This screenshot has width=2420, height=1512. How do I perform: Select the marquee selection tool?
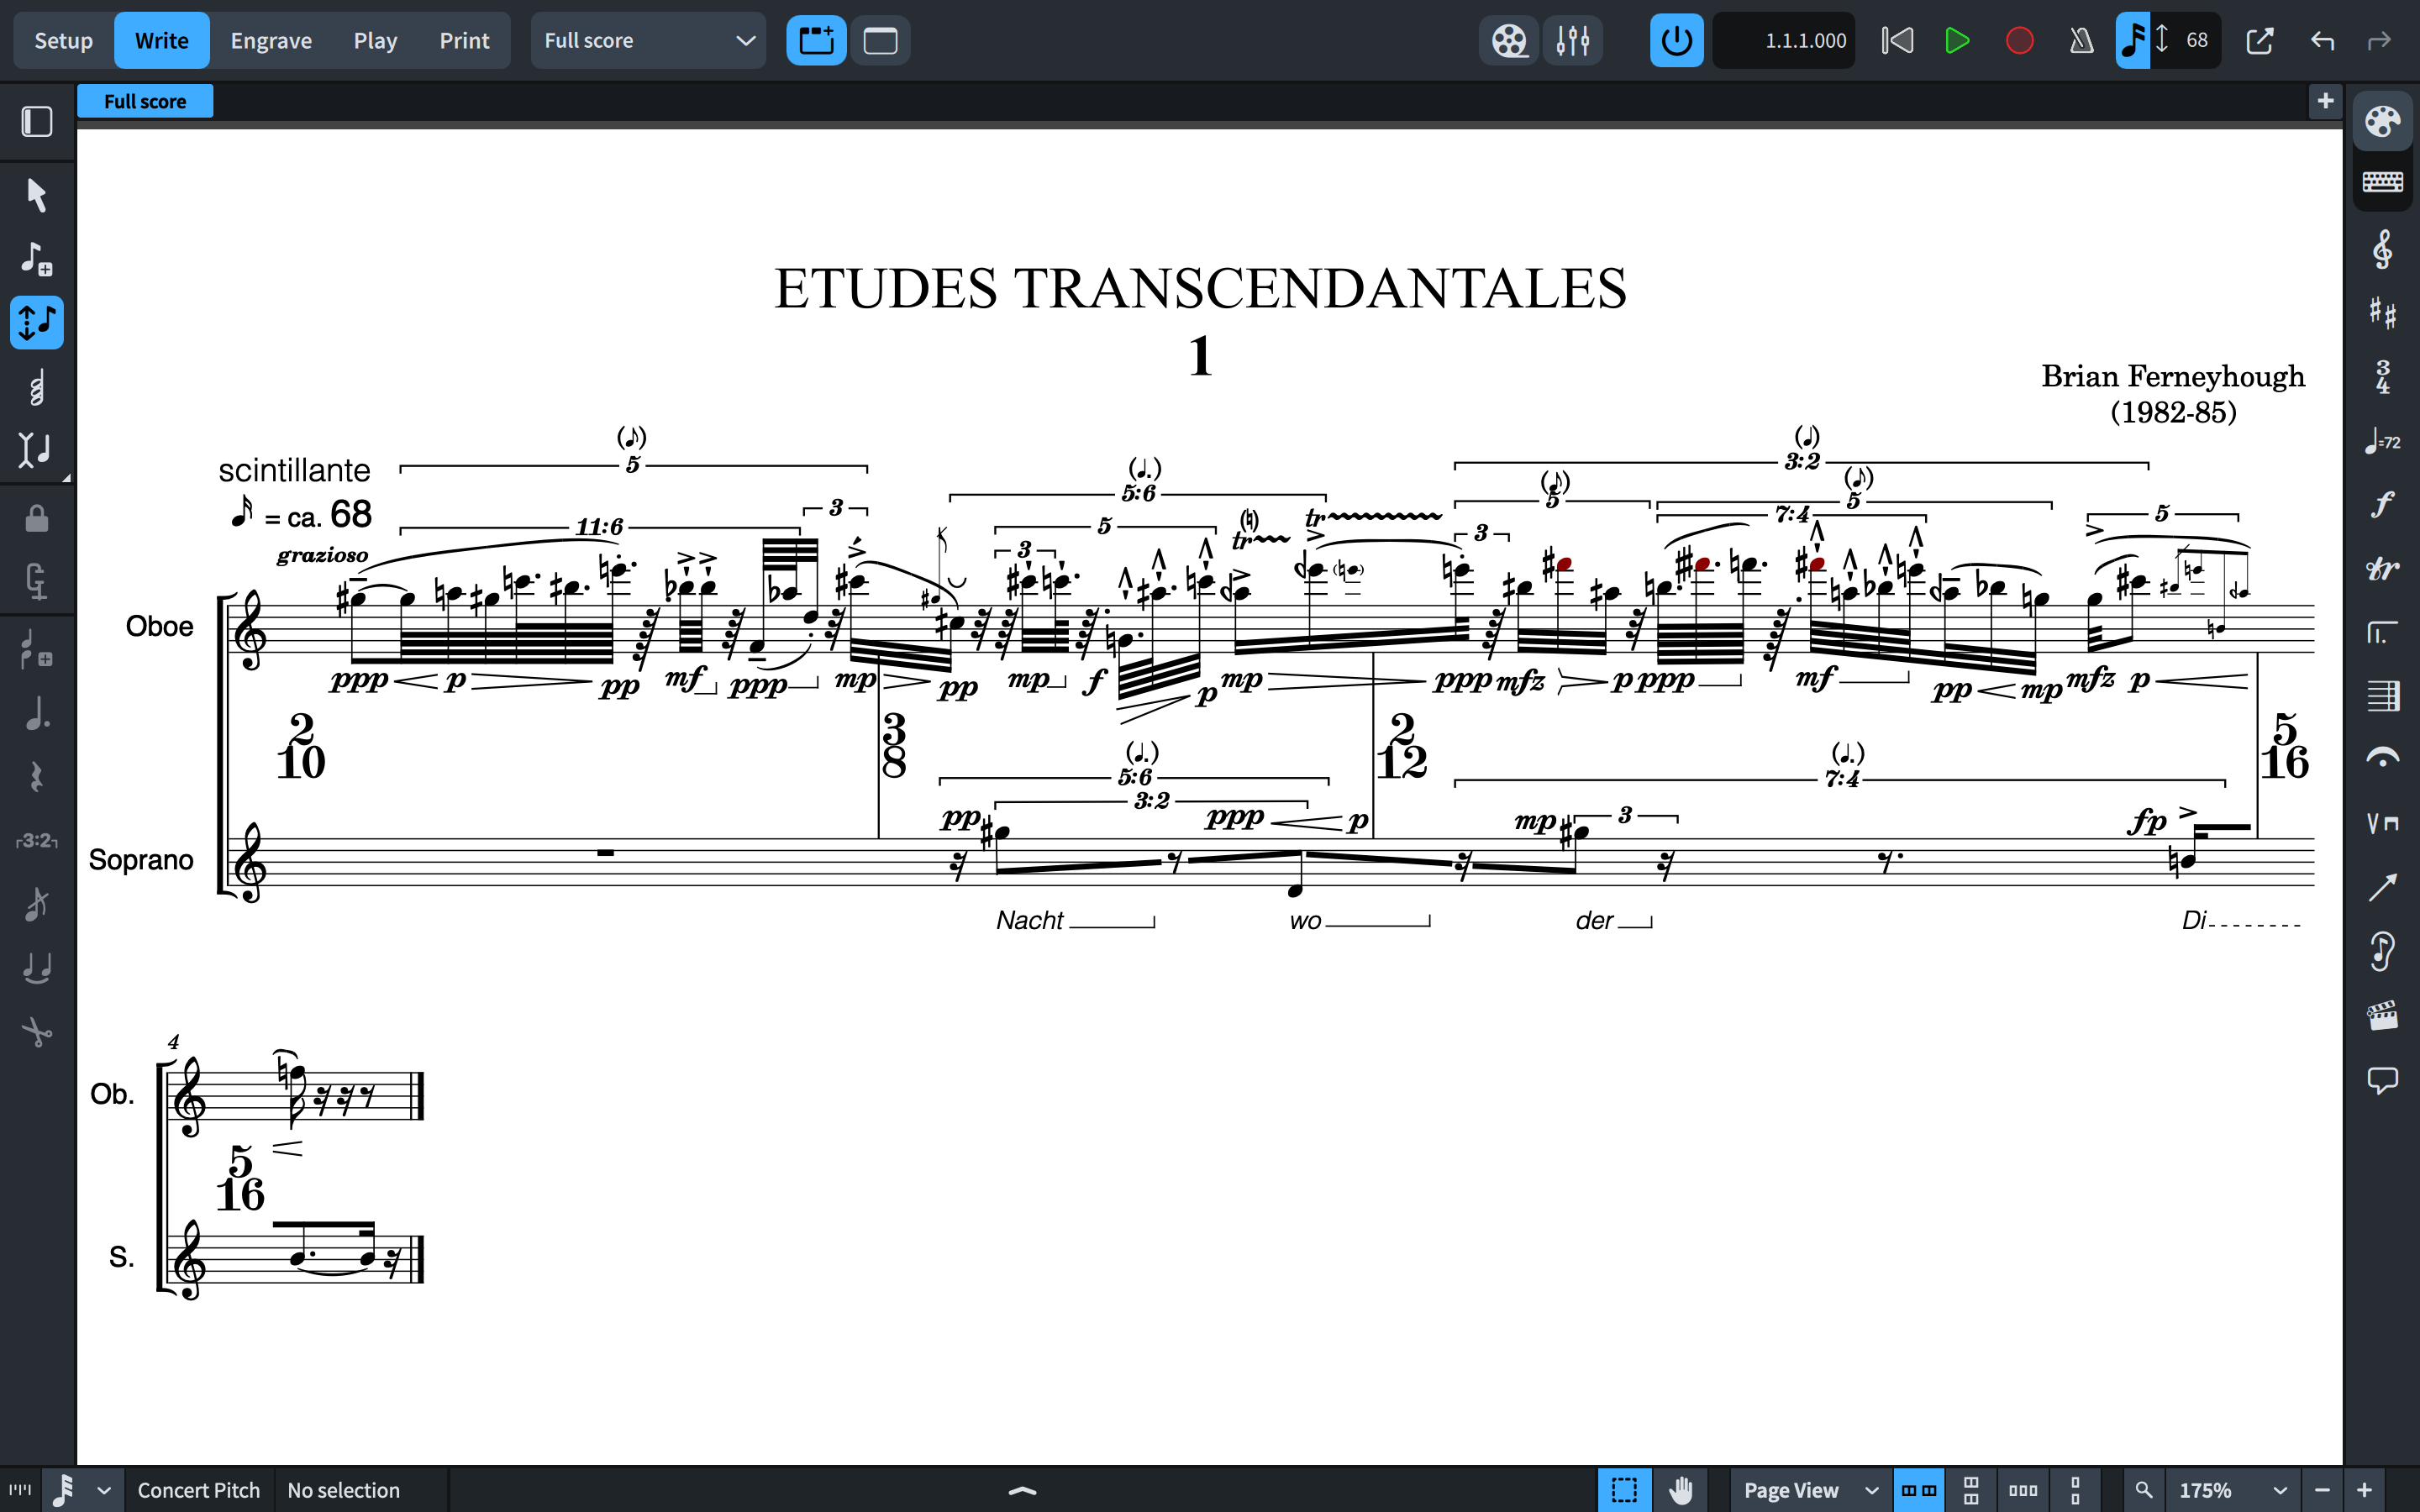[1625, 1490]
